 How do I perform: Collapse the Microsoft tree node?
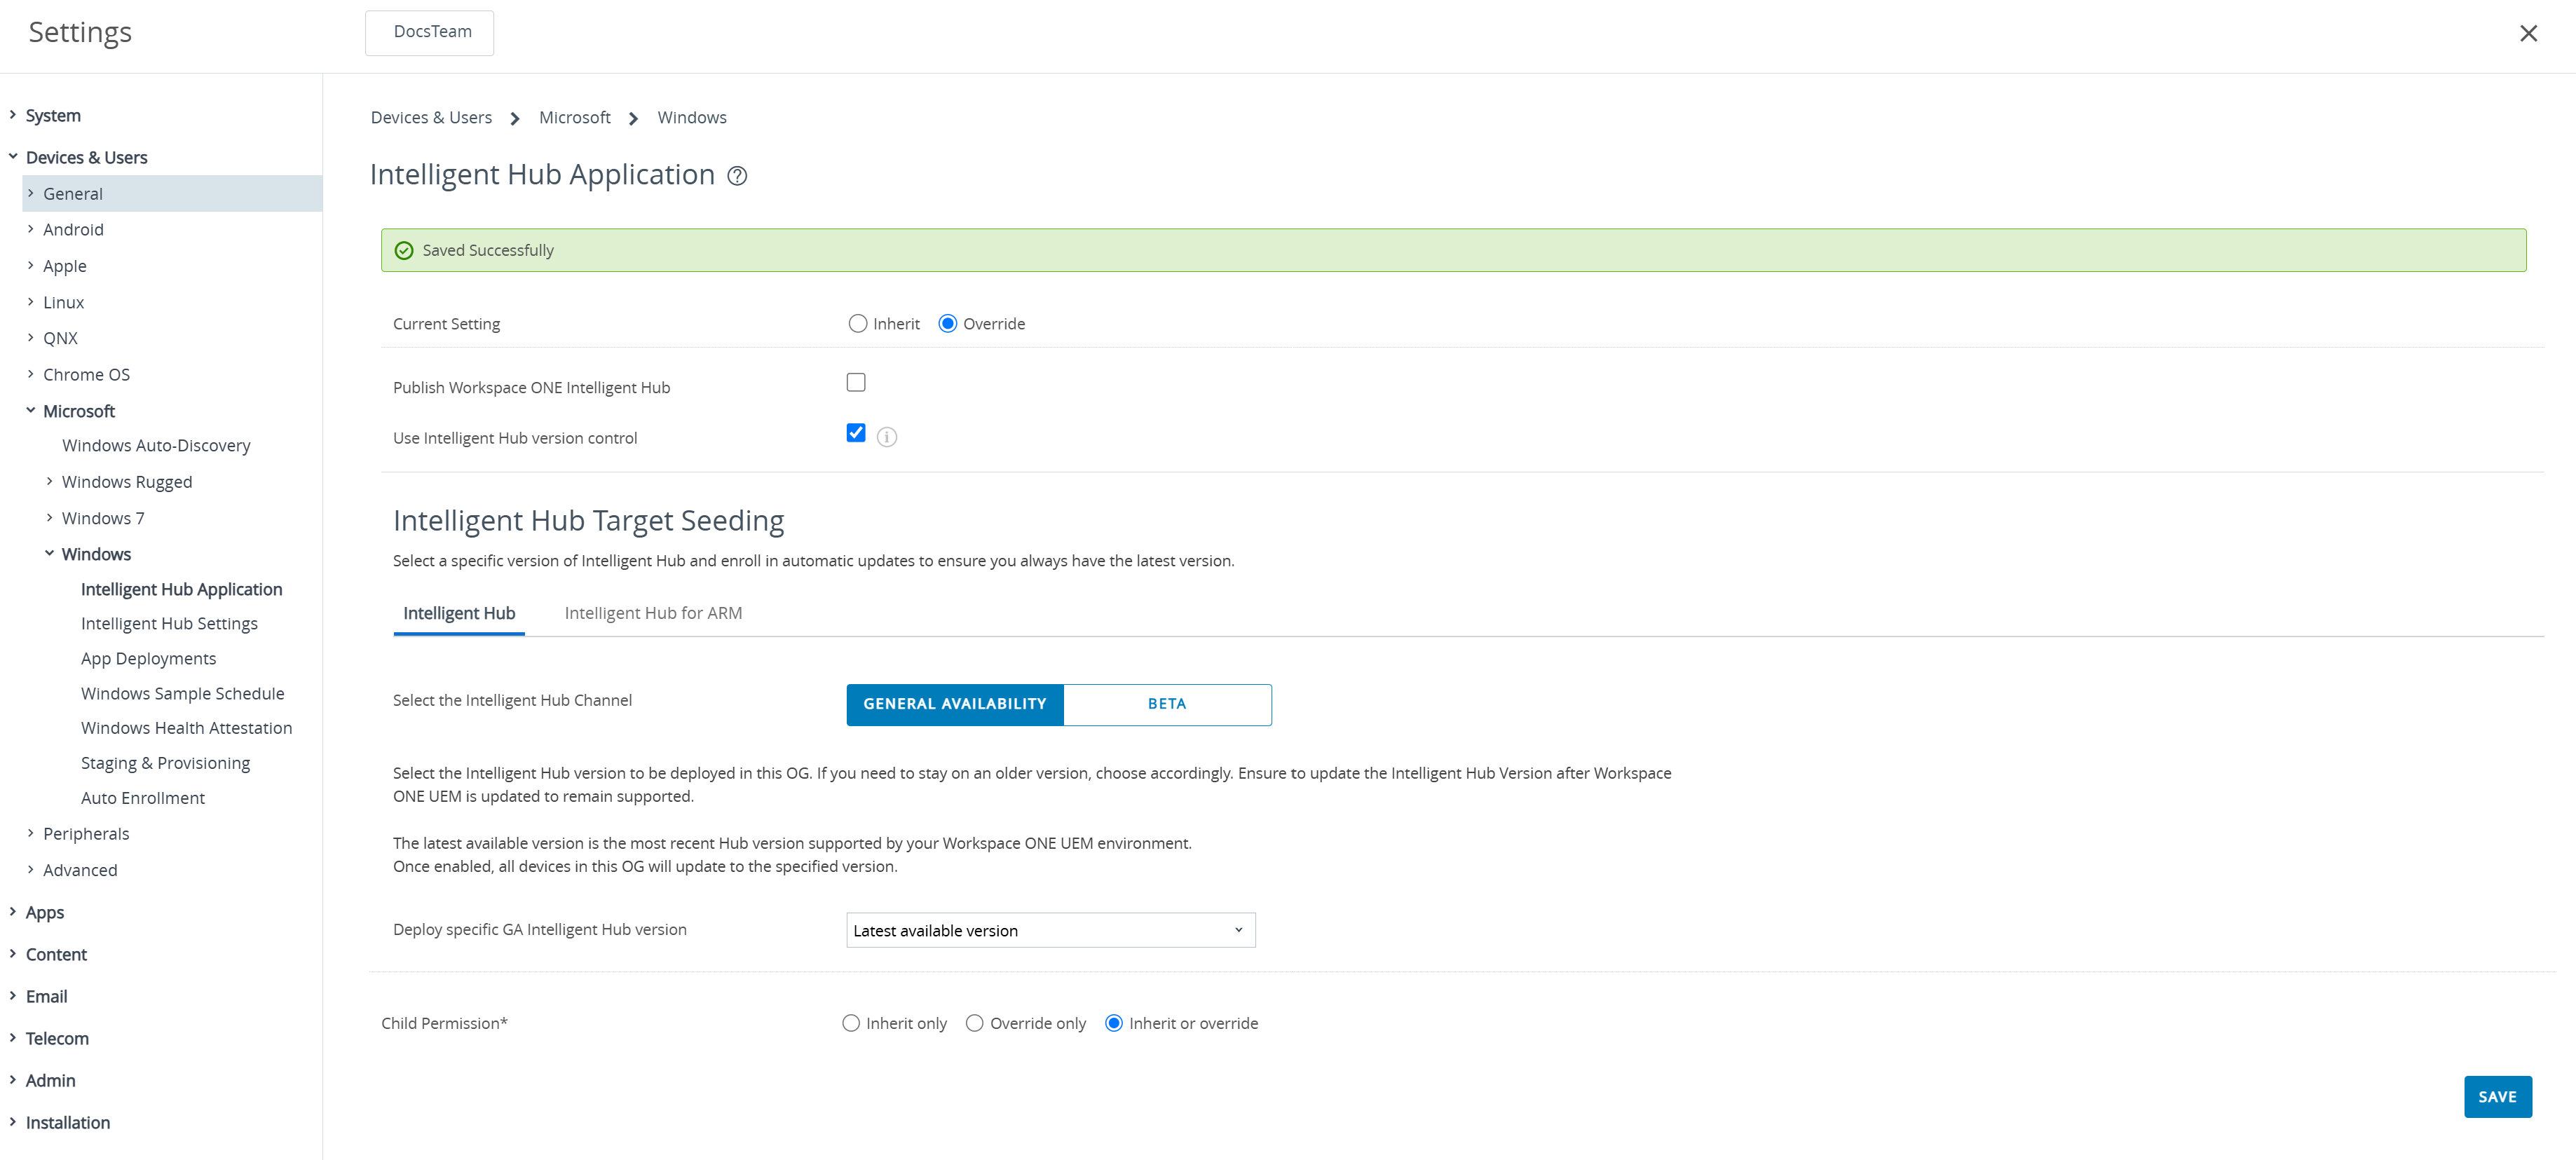coord(30,411)
